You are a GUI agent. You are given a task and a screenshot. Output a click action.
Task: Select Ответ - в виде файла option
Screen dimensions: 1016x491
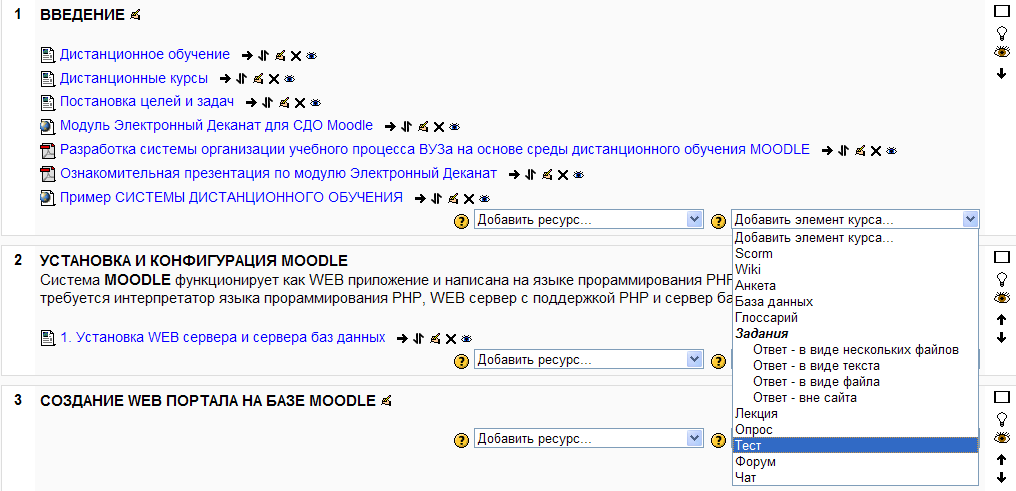855,382
